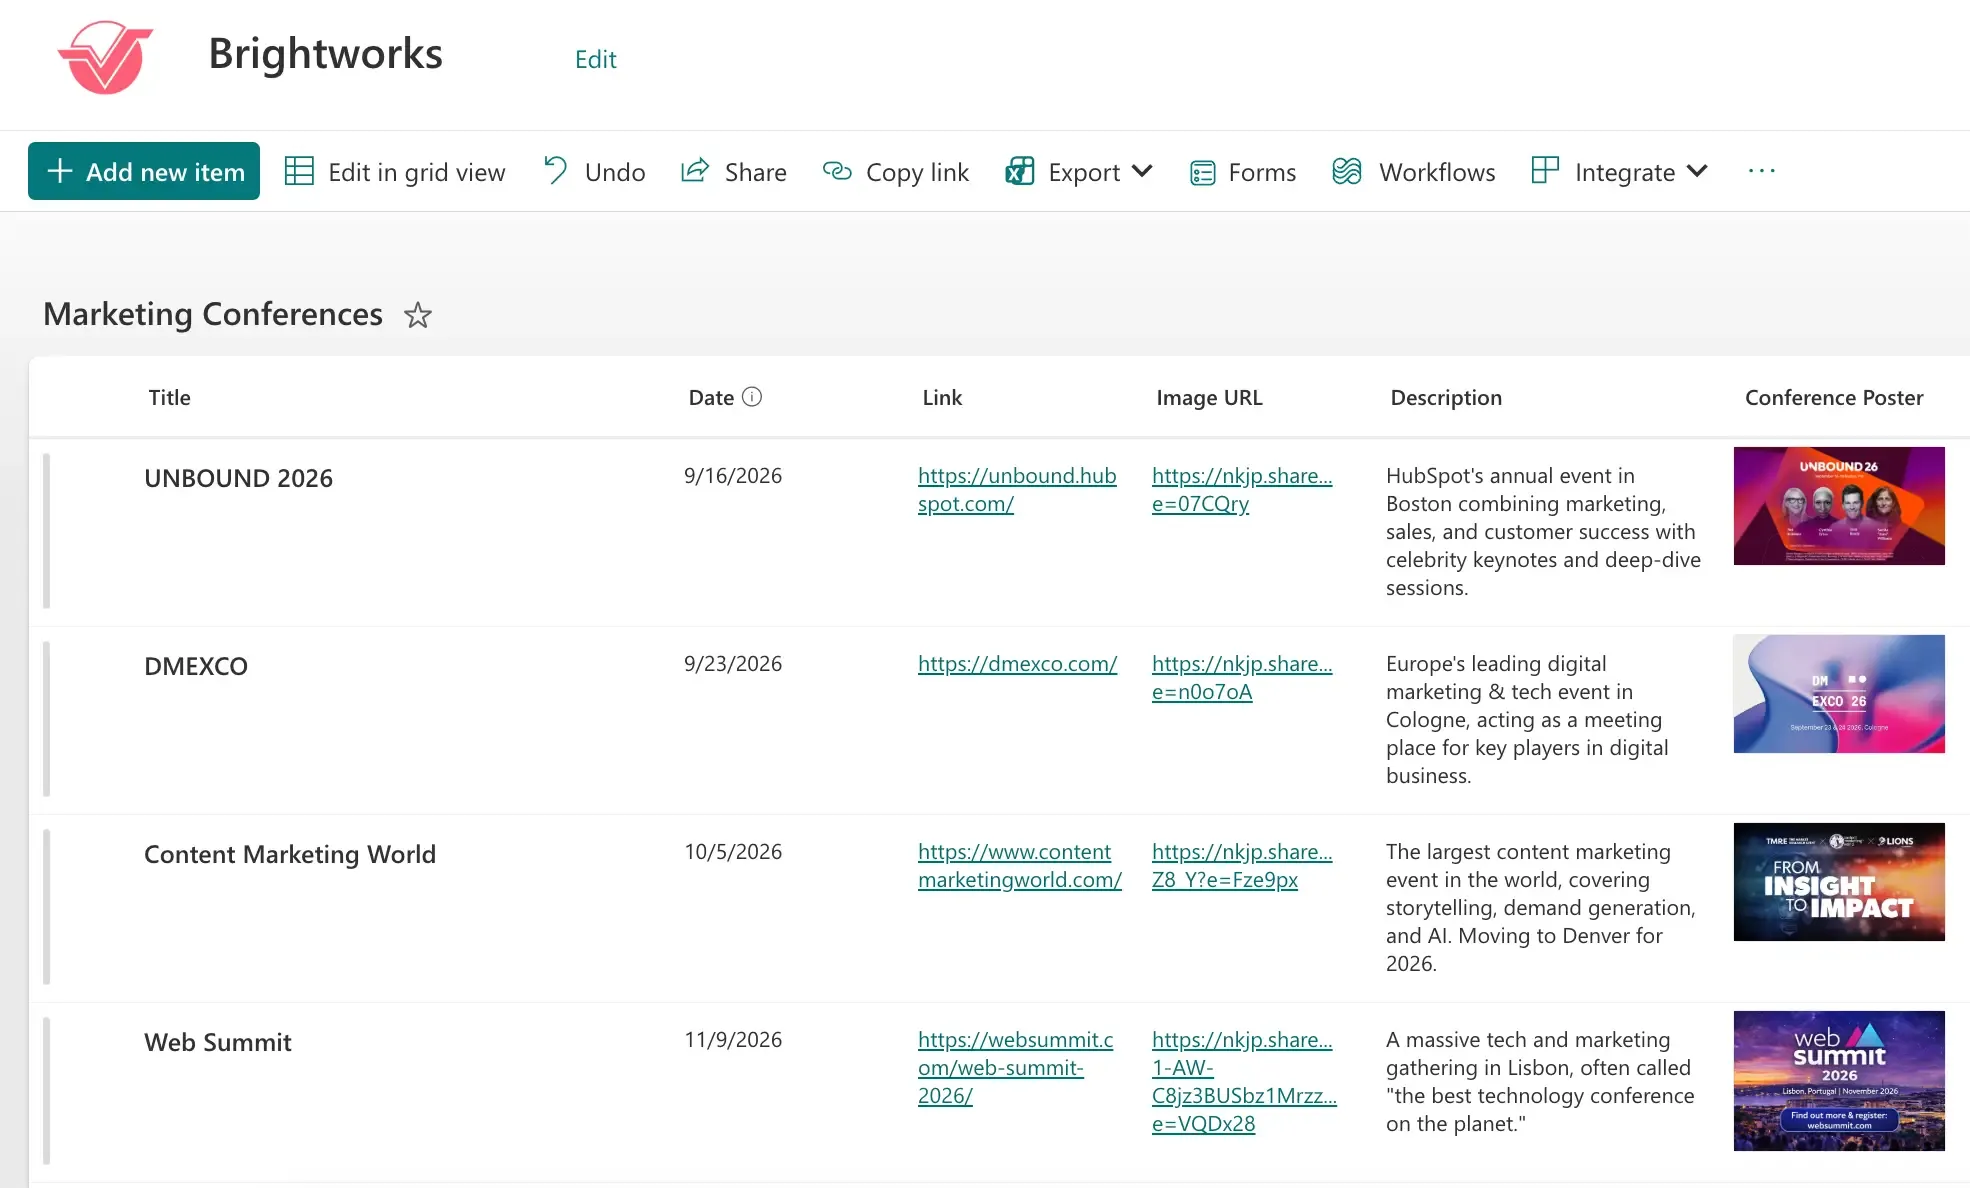This screenshot has width=1970, height=1188.
Task: Open the dmexco.com link
Action: [1017, 663]
